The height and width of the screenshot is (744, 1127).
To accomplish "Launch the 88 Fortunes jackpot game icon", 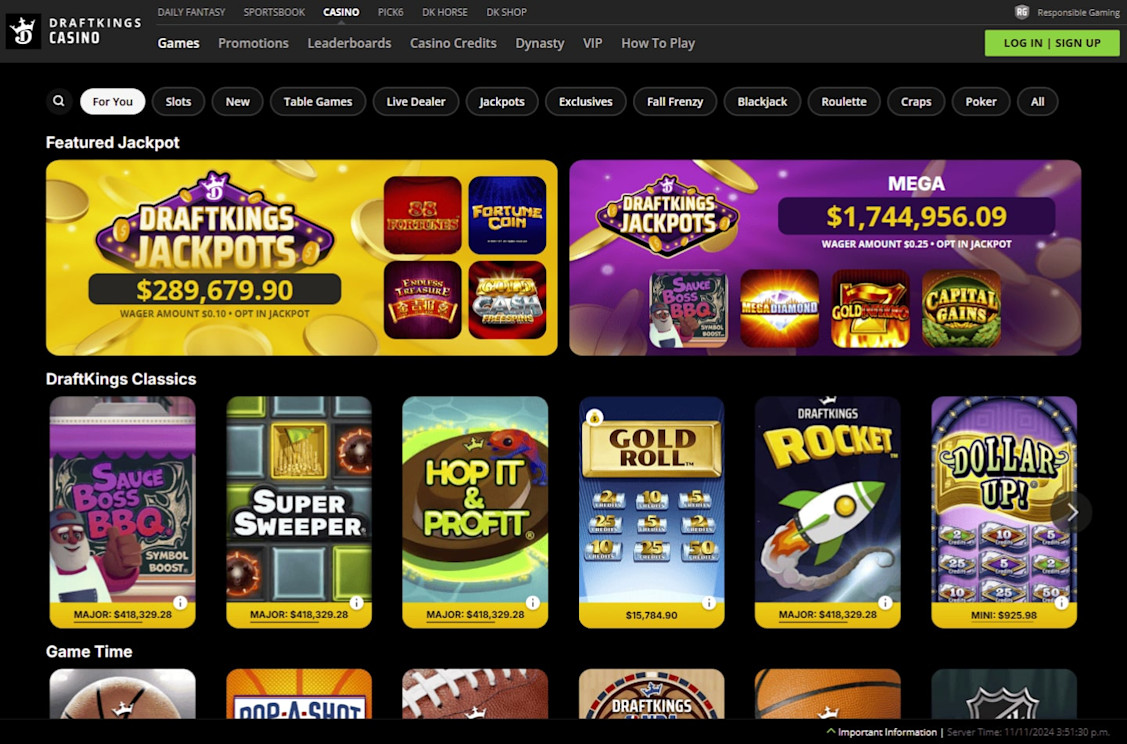I will (423, 215).
